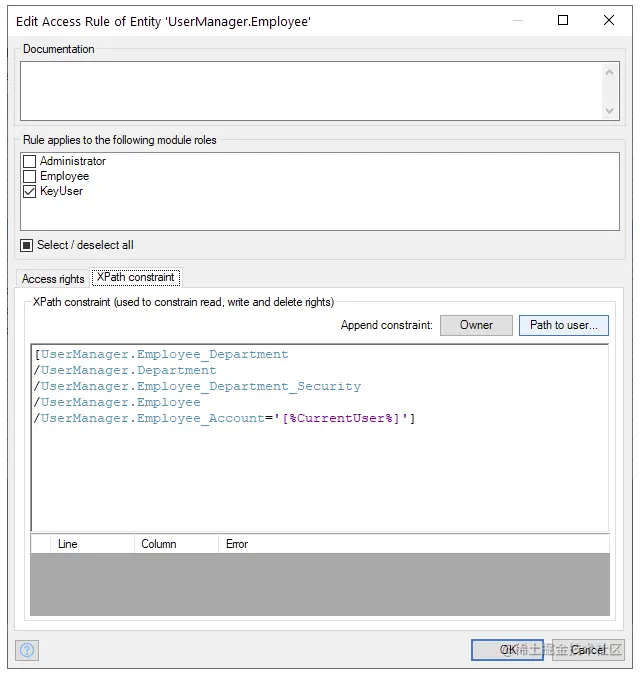Open the help icon at bottom left
641x676 pixels.
[x=27, y=650]
